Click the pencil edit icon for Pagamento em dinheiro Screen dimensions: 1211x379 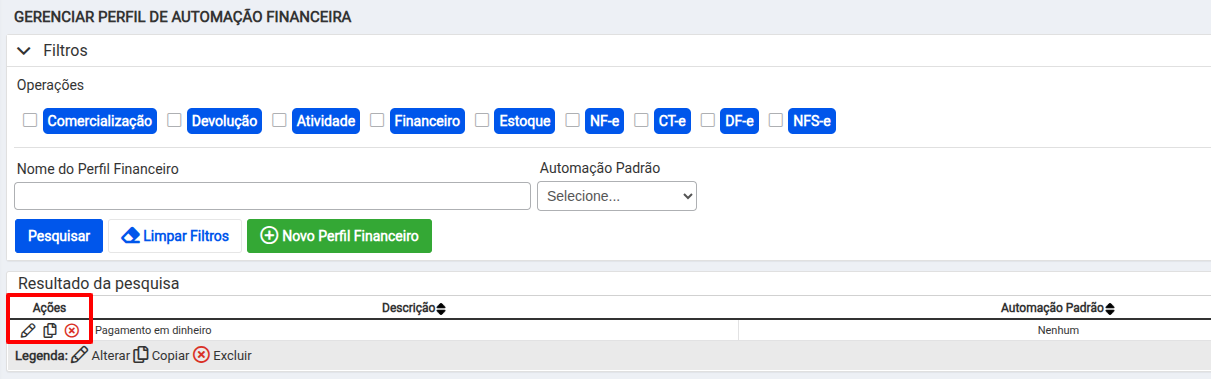(x=28, y=330)
